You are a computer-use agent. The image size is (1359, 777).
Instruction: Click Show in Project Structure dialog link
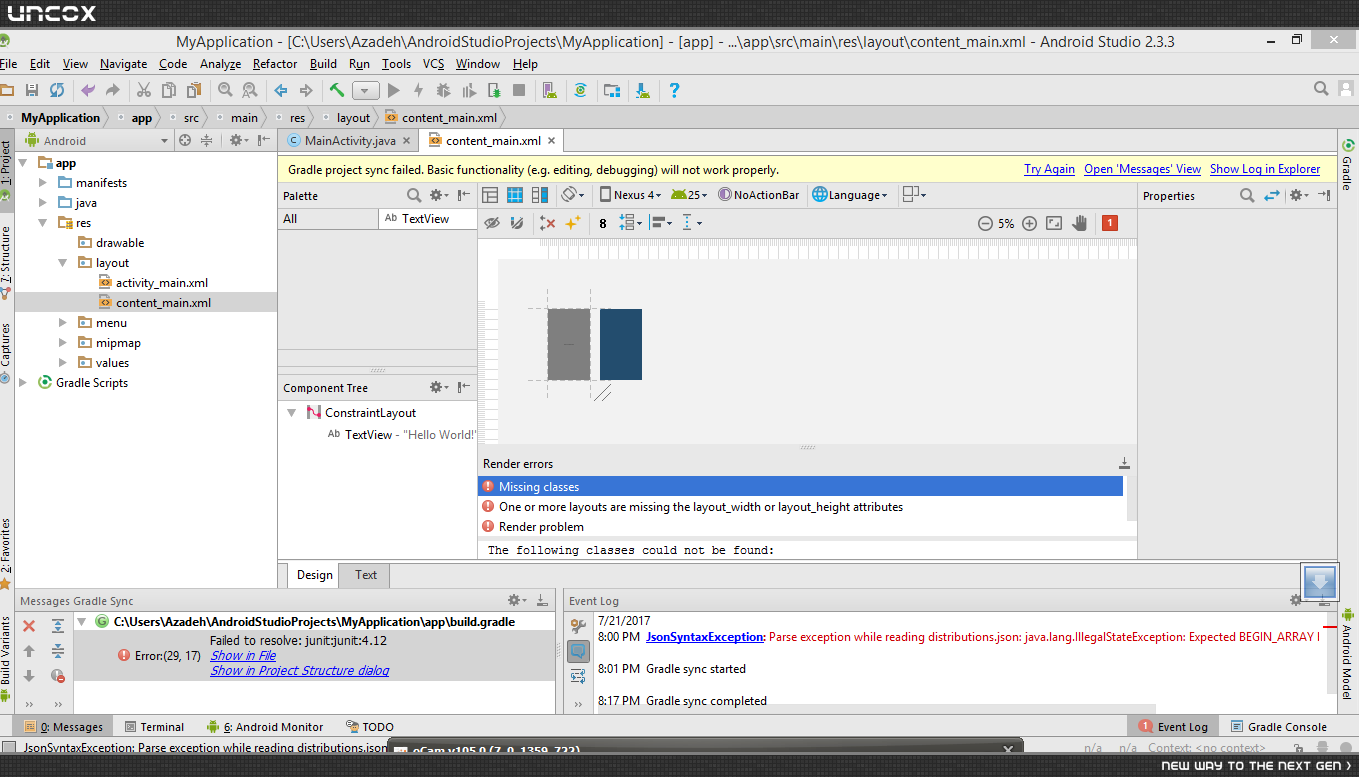300,671
